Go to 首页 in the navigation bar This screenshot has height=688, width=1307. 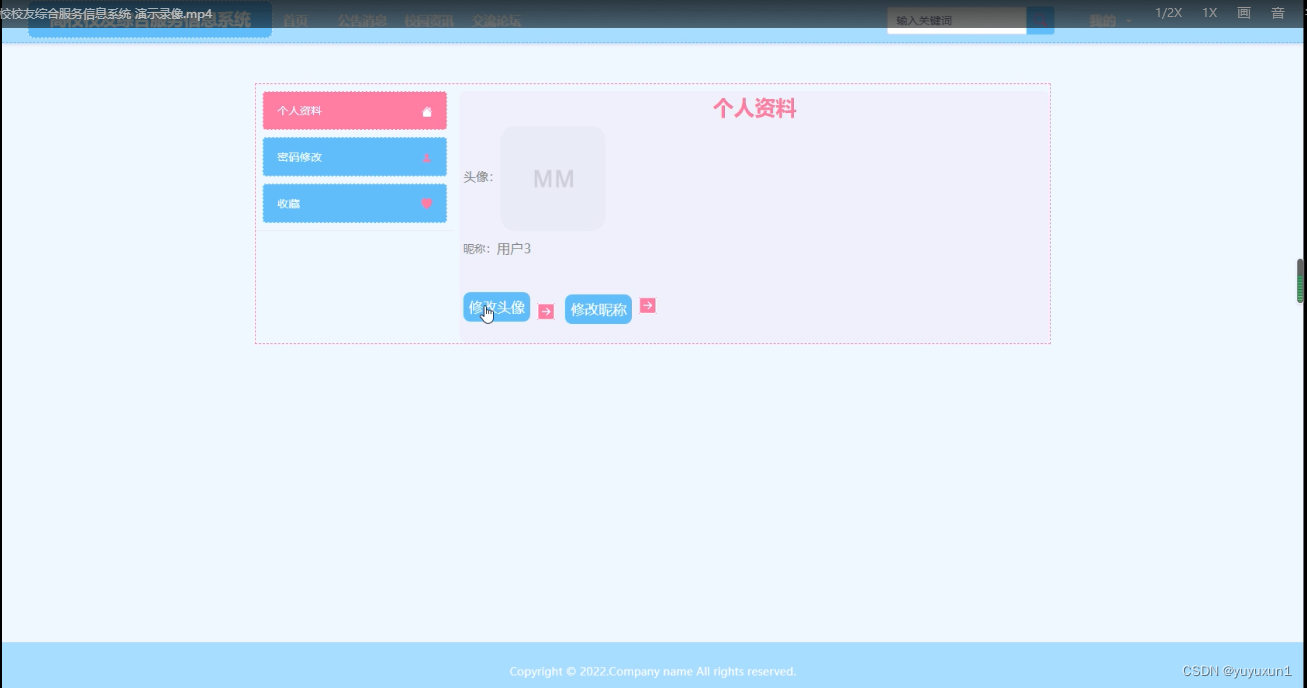click(x=295, y=20)
